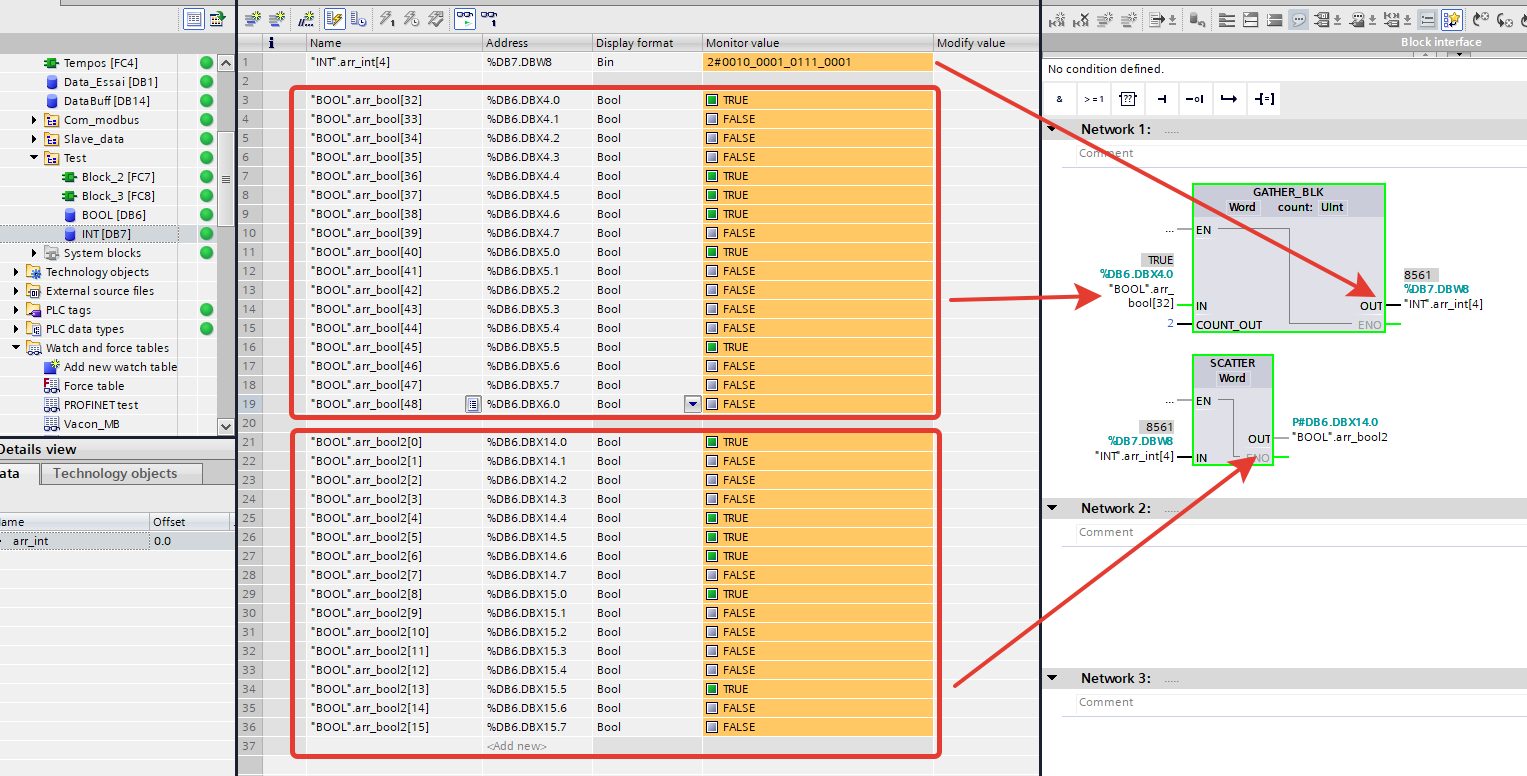Insert the empty box (??) instruction
This screenshot has width=1527, height=776.
click(1128, 99)
